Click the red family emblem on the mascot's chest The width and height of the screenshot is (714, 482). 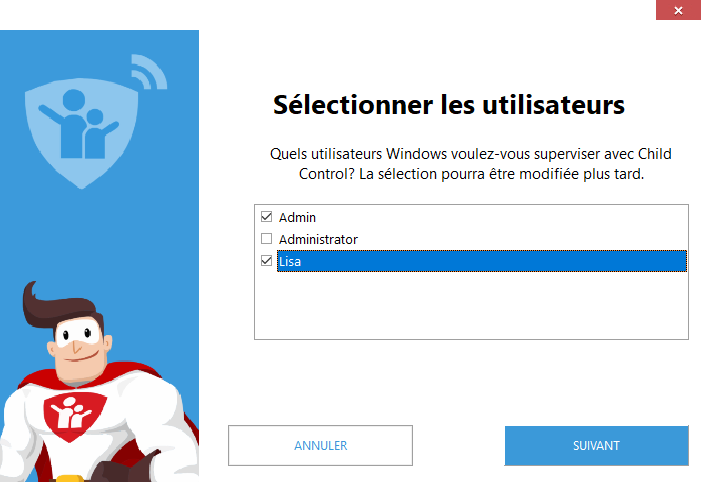tap(75, 415)
